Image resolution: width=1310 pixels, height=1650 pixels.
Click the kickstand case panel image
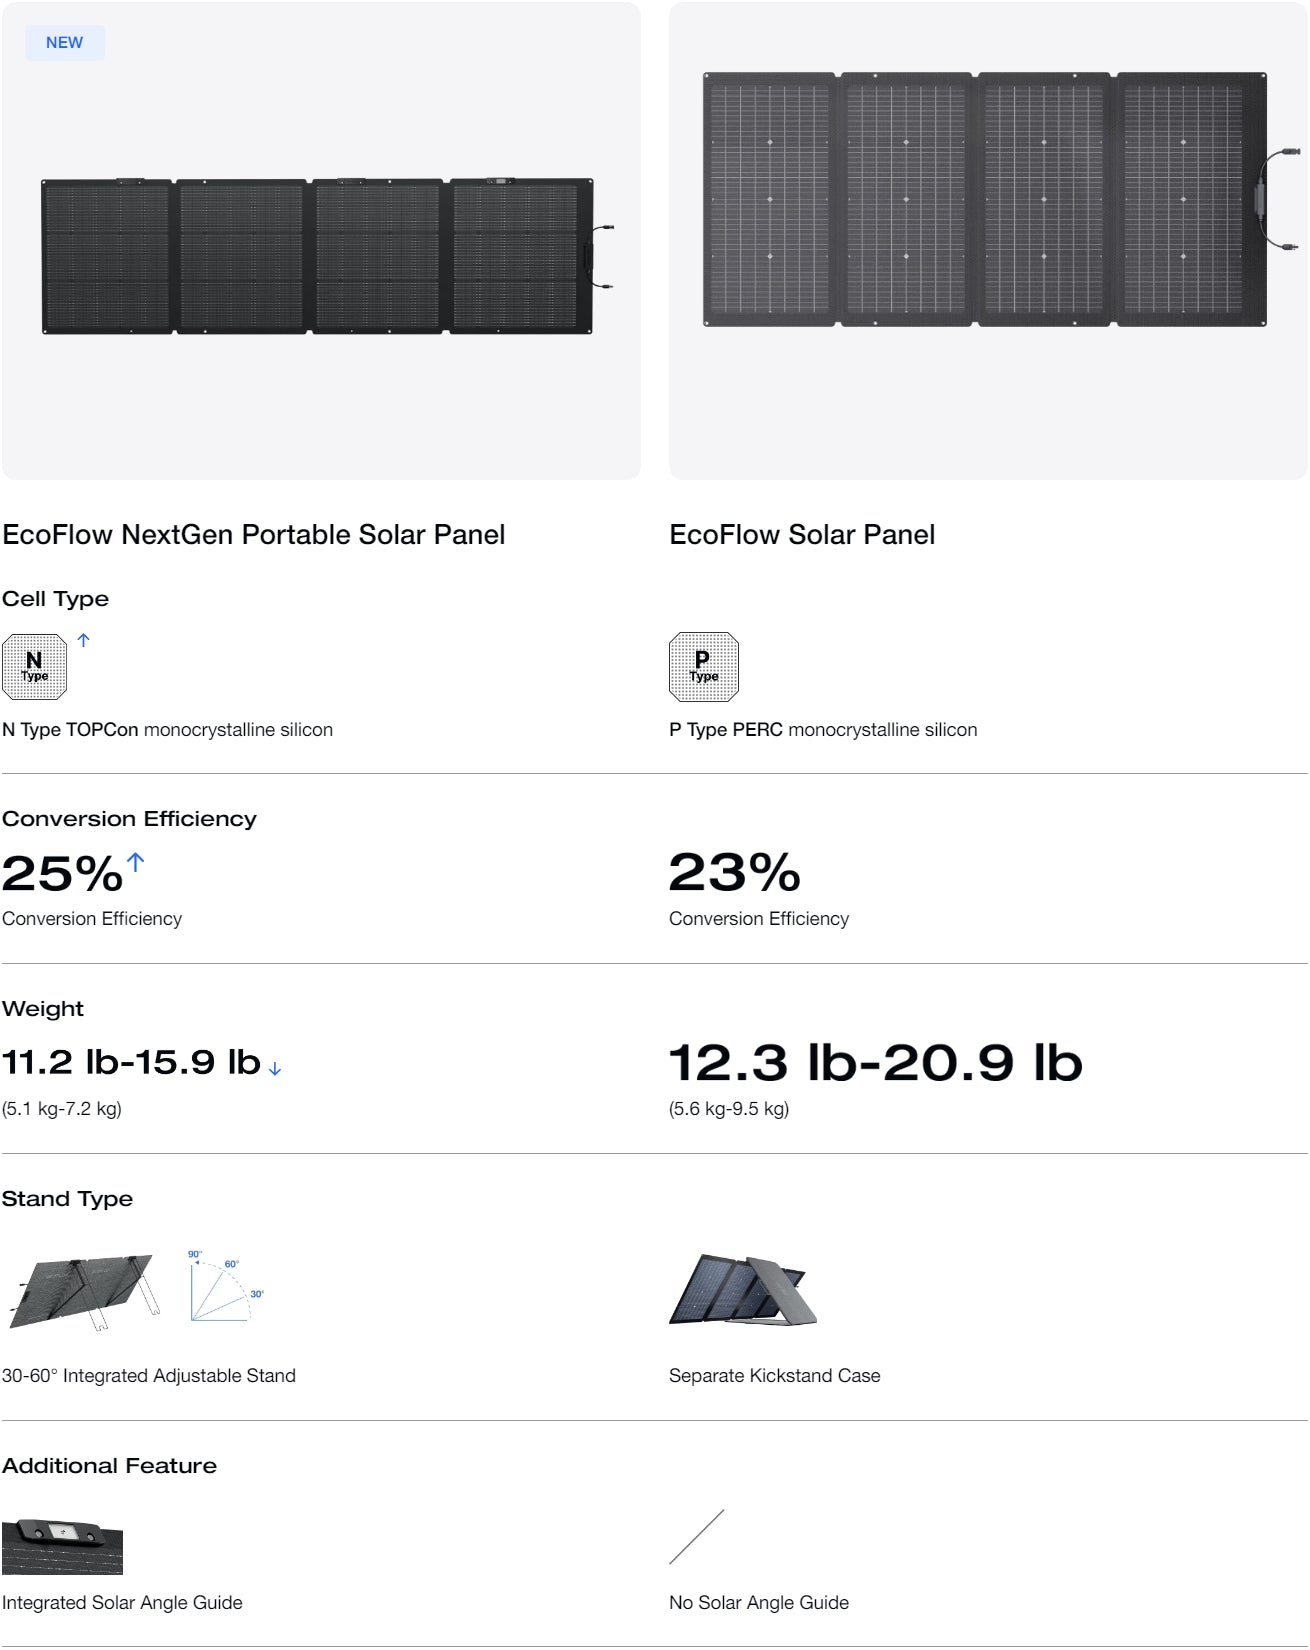[742, 1290]
